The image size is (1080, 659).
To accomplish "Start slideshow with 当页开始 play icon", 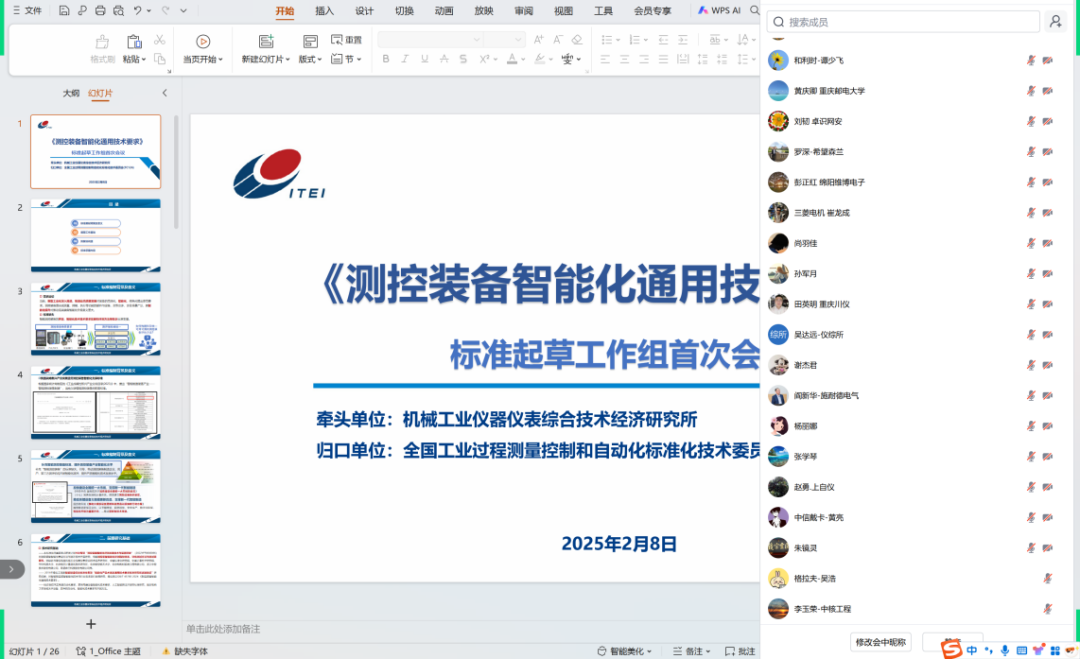I will point(203,41).
